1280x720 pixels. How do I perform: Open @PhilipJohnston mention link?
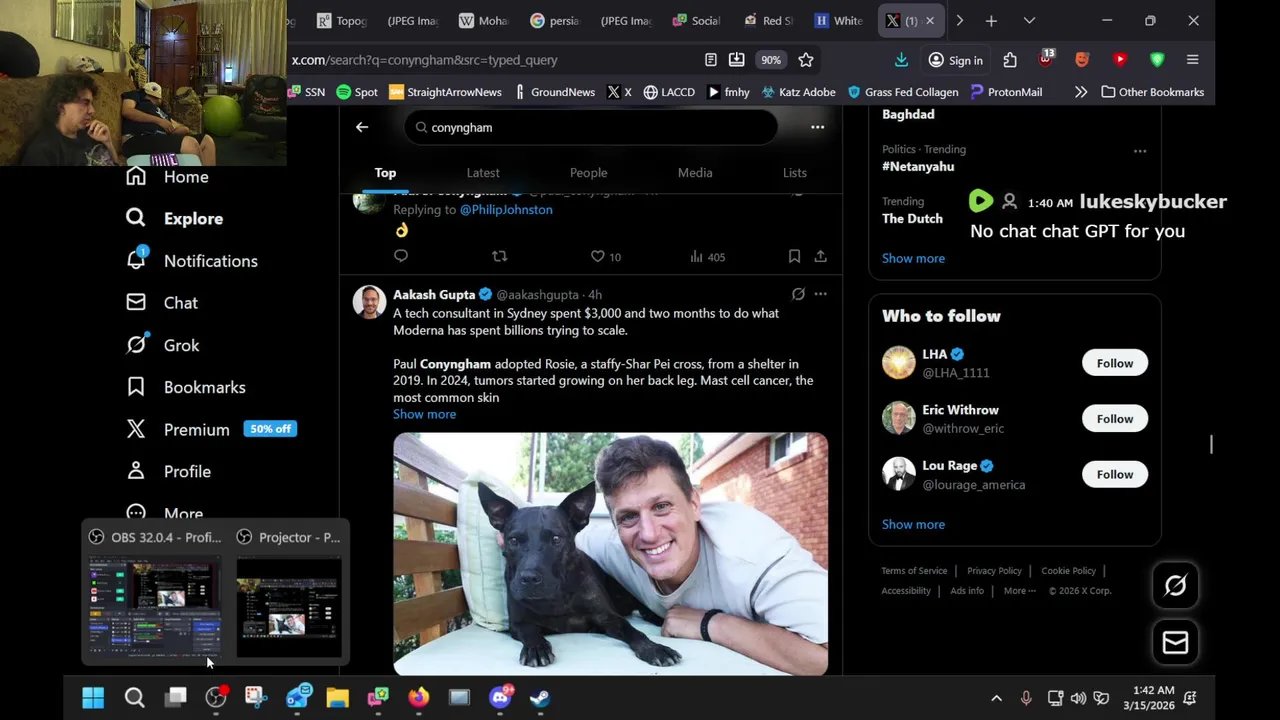(x=506, y=210)
